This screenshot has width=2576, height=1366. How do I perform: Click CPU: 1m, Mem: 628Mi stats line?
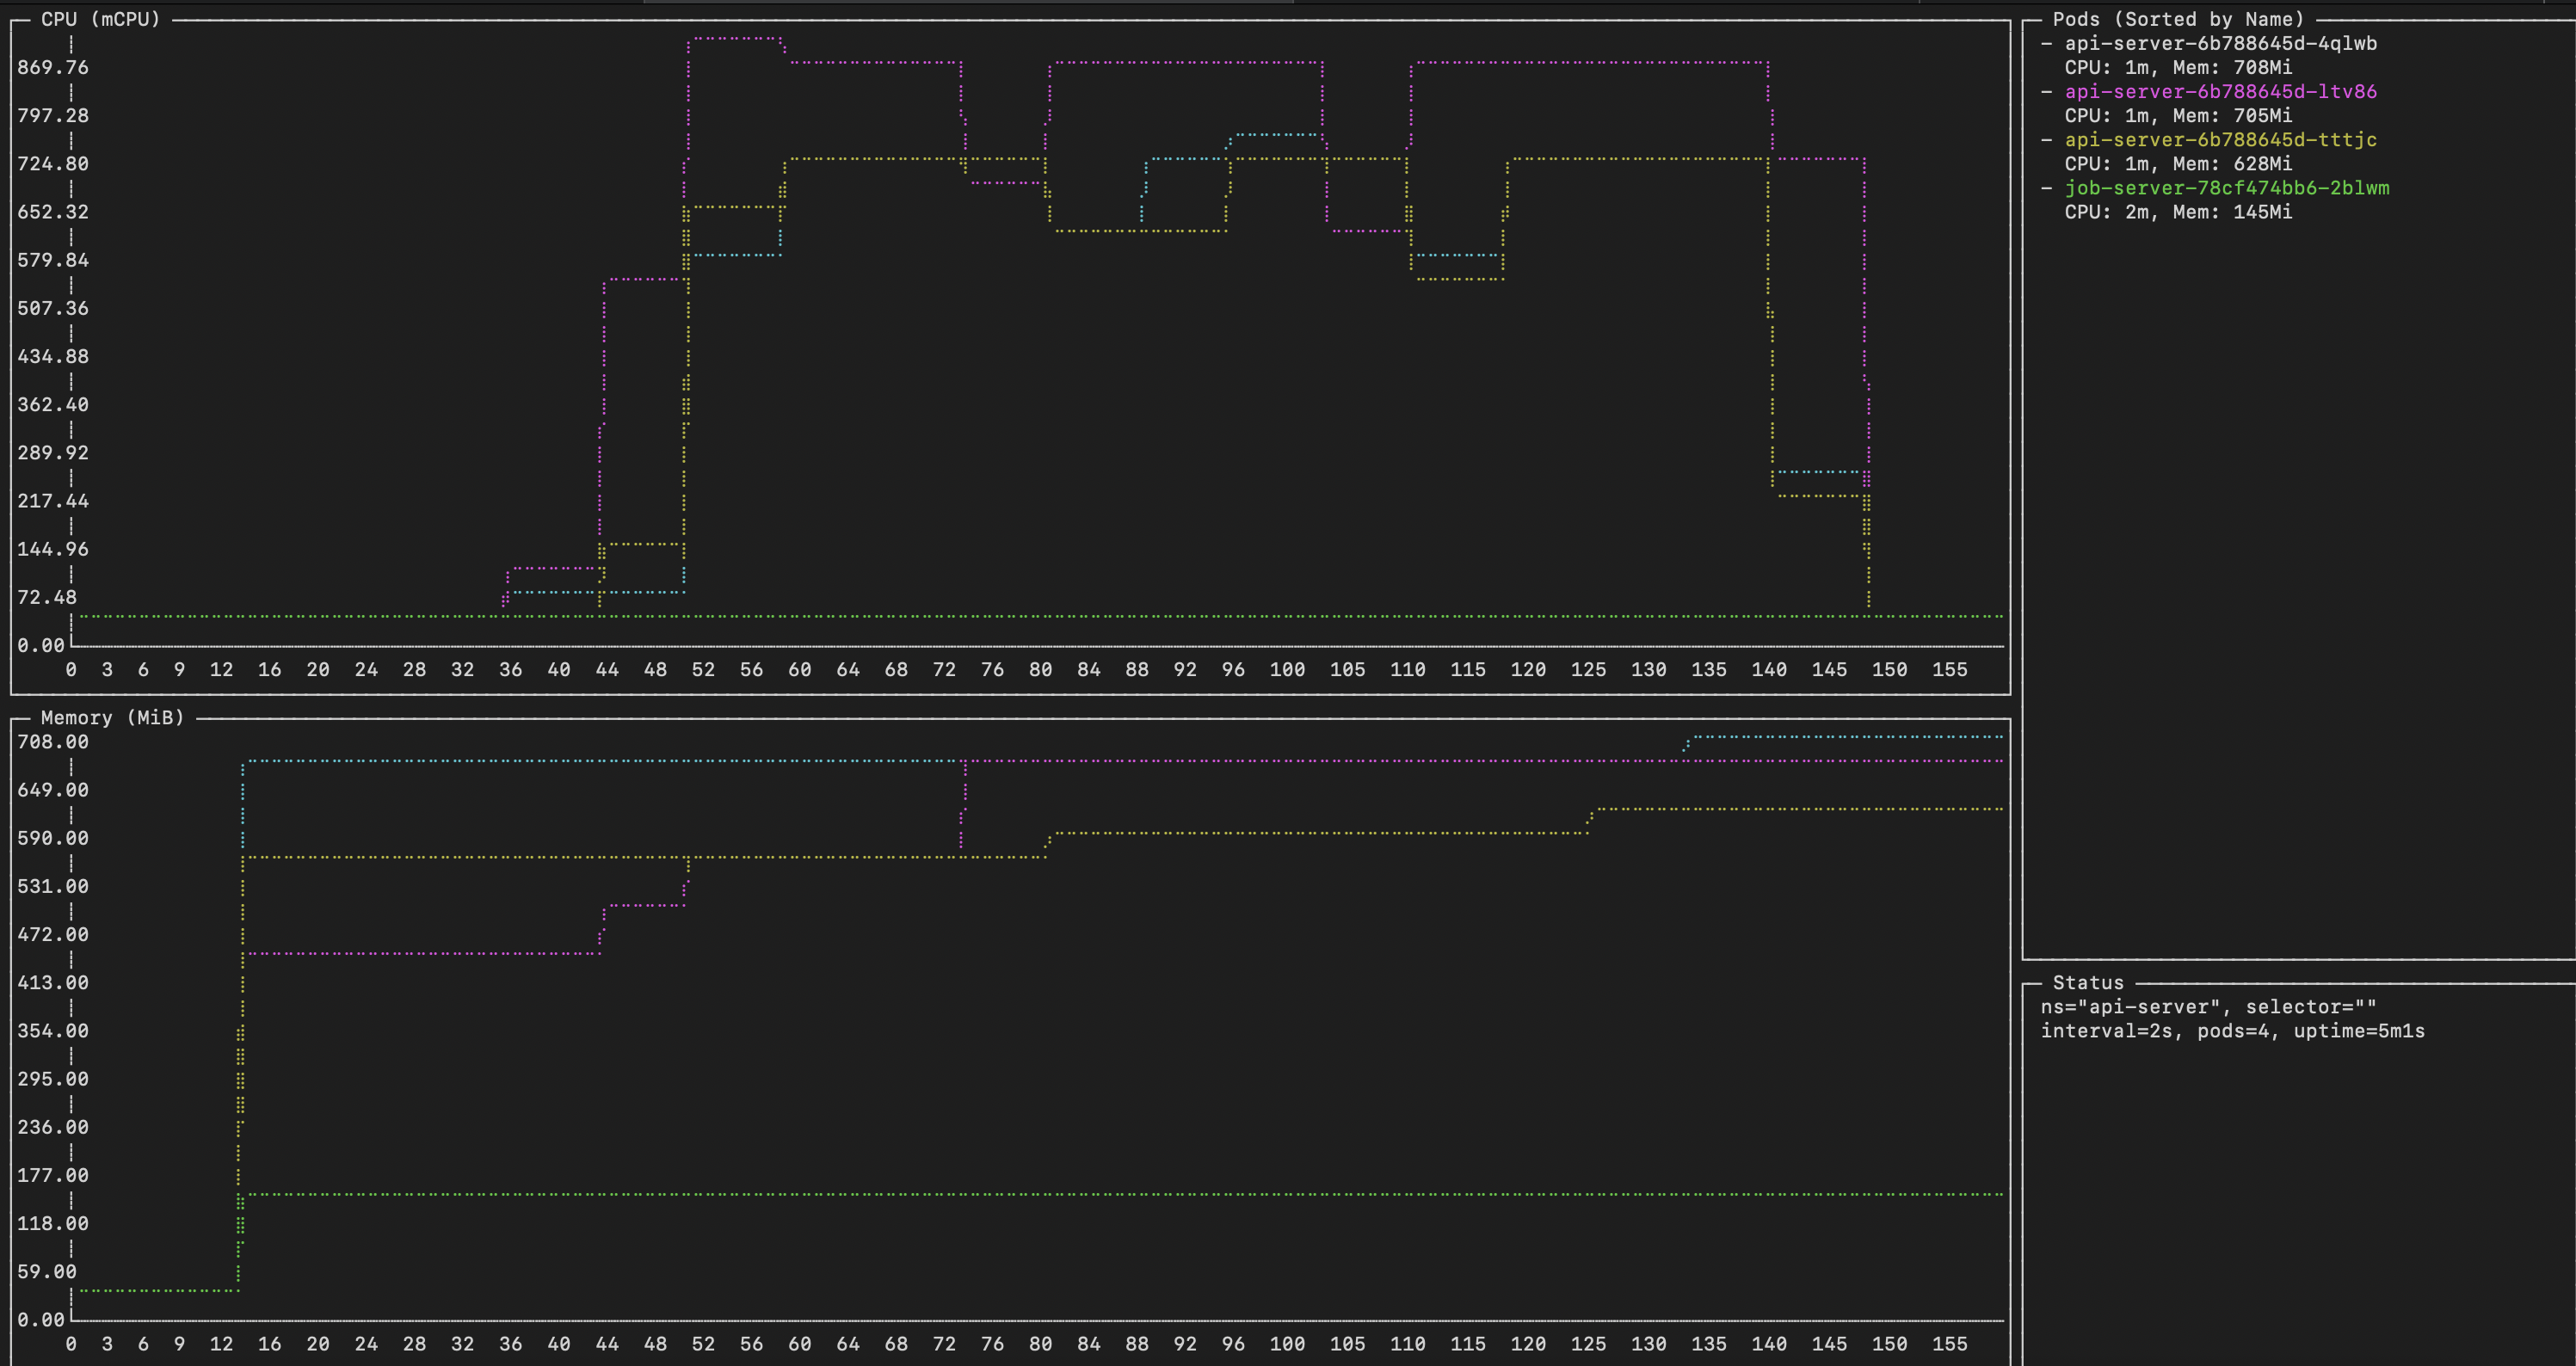2178,163
